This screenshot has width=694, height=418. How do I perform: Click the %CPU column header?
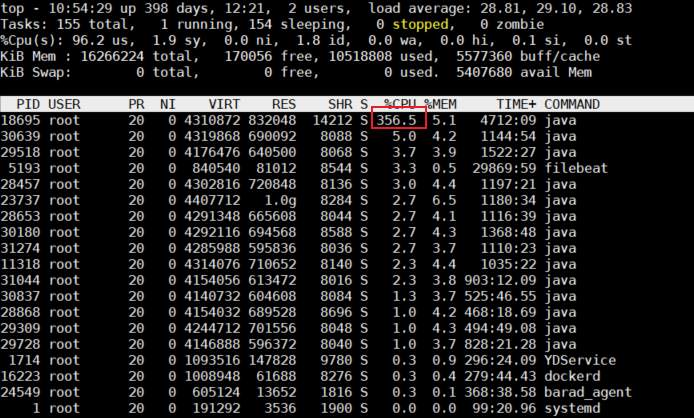400,104
